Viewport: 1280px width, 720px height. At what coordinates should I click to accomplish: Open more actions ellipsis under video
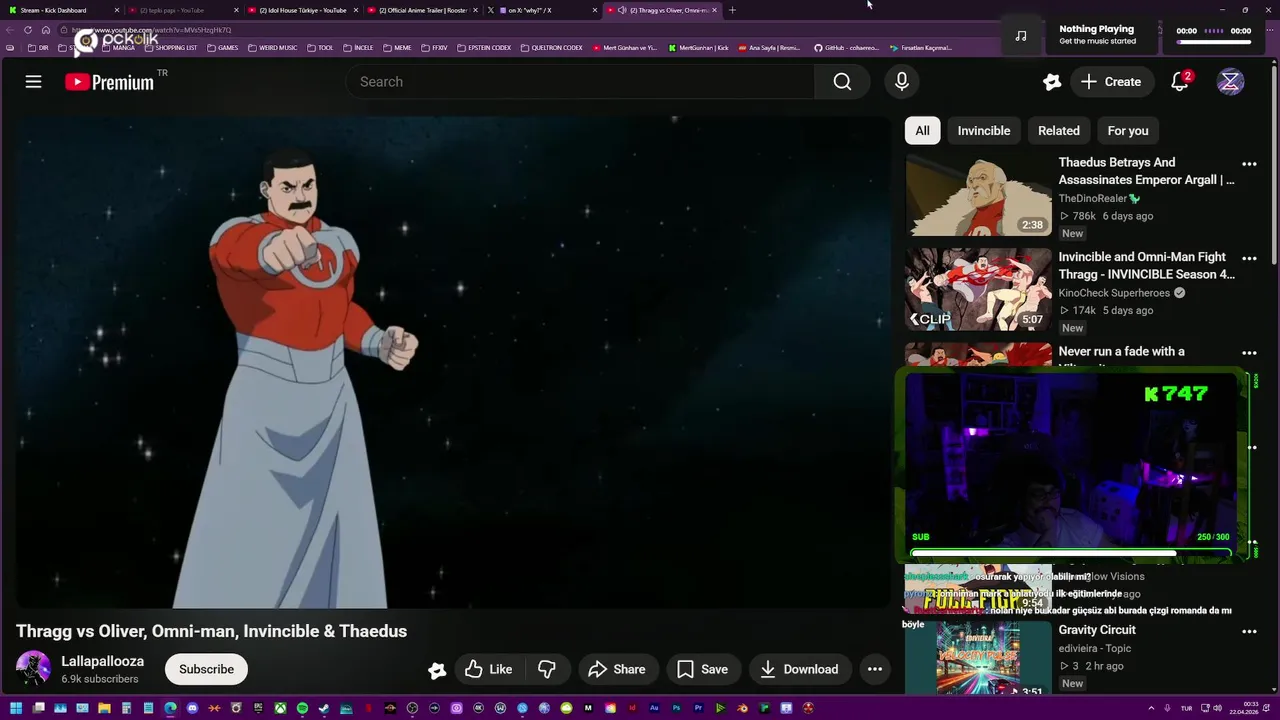tap(874, 669)
